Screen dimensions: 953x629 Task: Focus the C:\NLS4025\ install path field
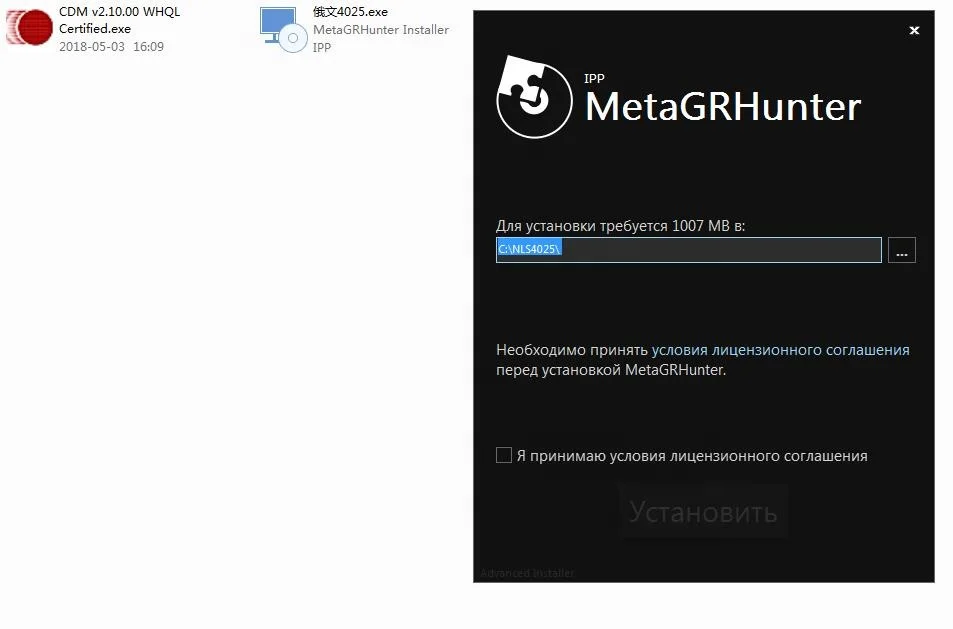coord(689,250)
